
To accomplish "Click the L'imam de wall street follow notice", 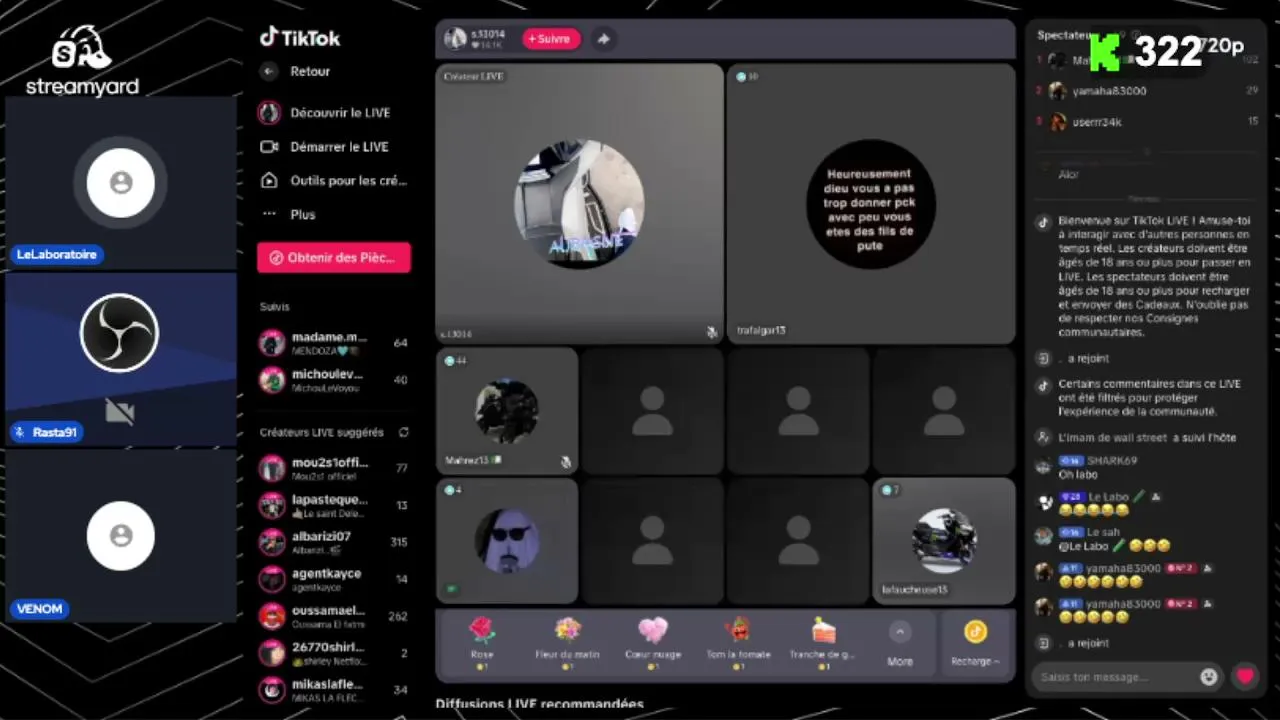I will coord(1147,437).
